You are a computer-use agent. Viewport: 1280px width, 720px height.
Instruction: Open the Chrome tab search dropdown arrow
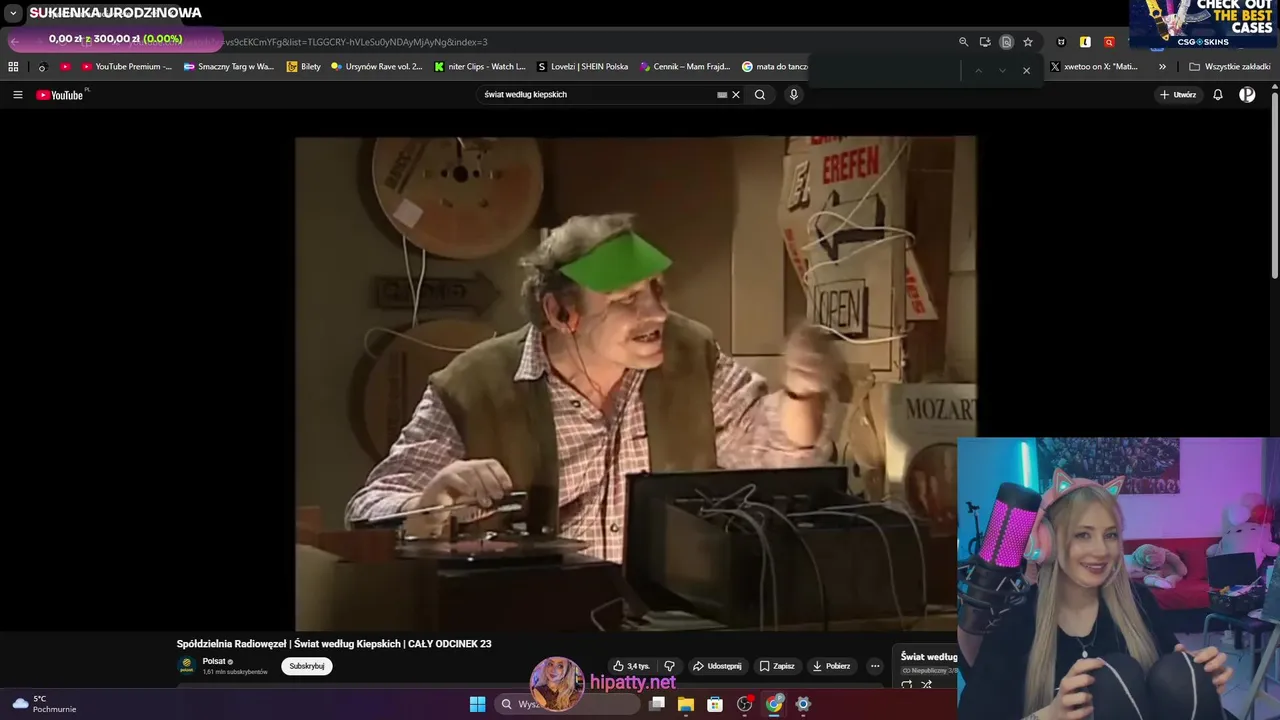[x=13, y=13]
